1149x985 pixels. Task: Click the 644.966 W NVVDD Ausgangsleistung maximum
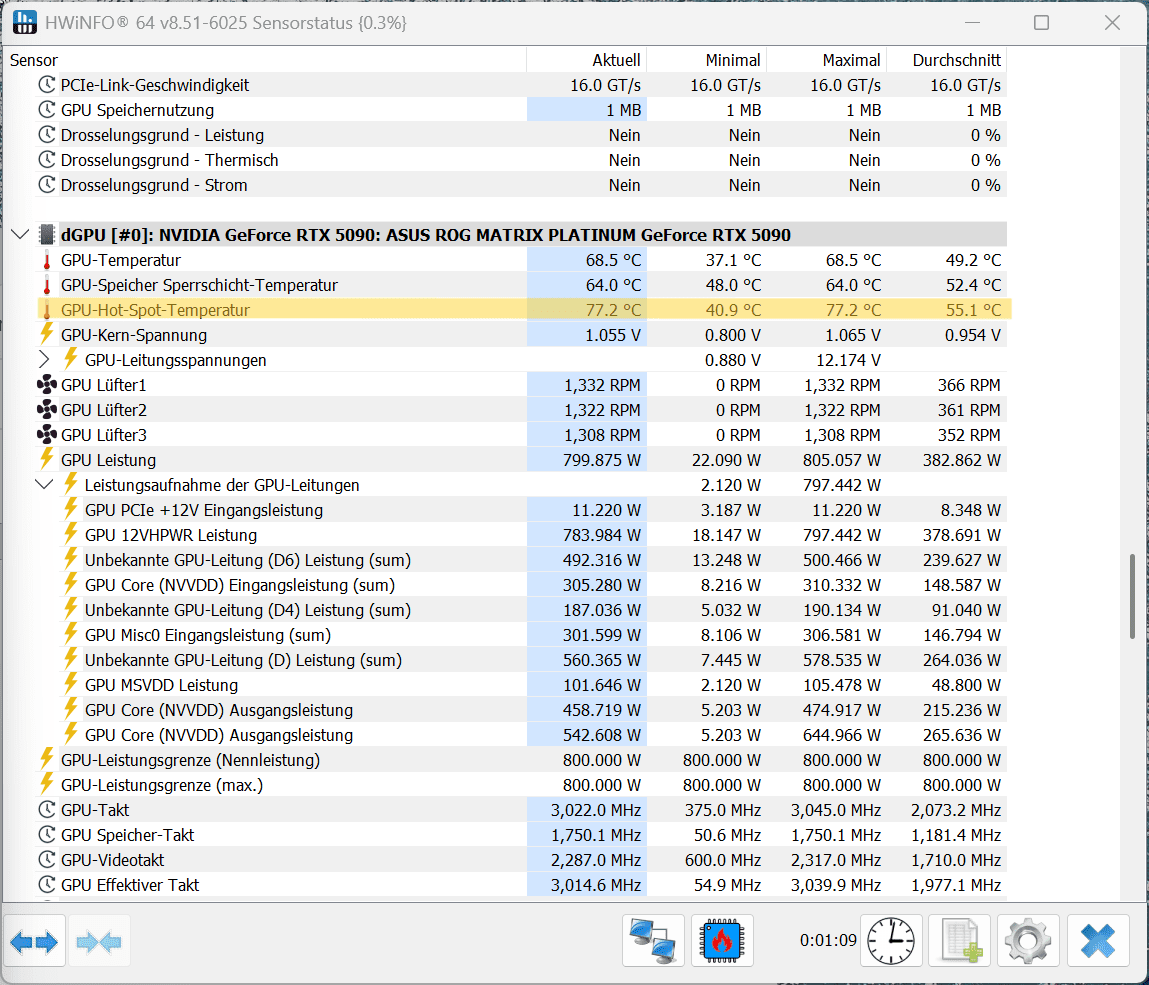coord(841,735)
